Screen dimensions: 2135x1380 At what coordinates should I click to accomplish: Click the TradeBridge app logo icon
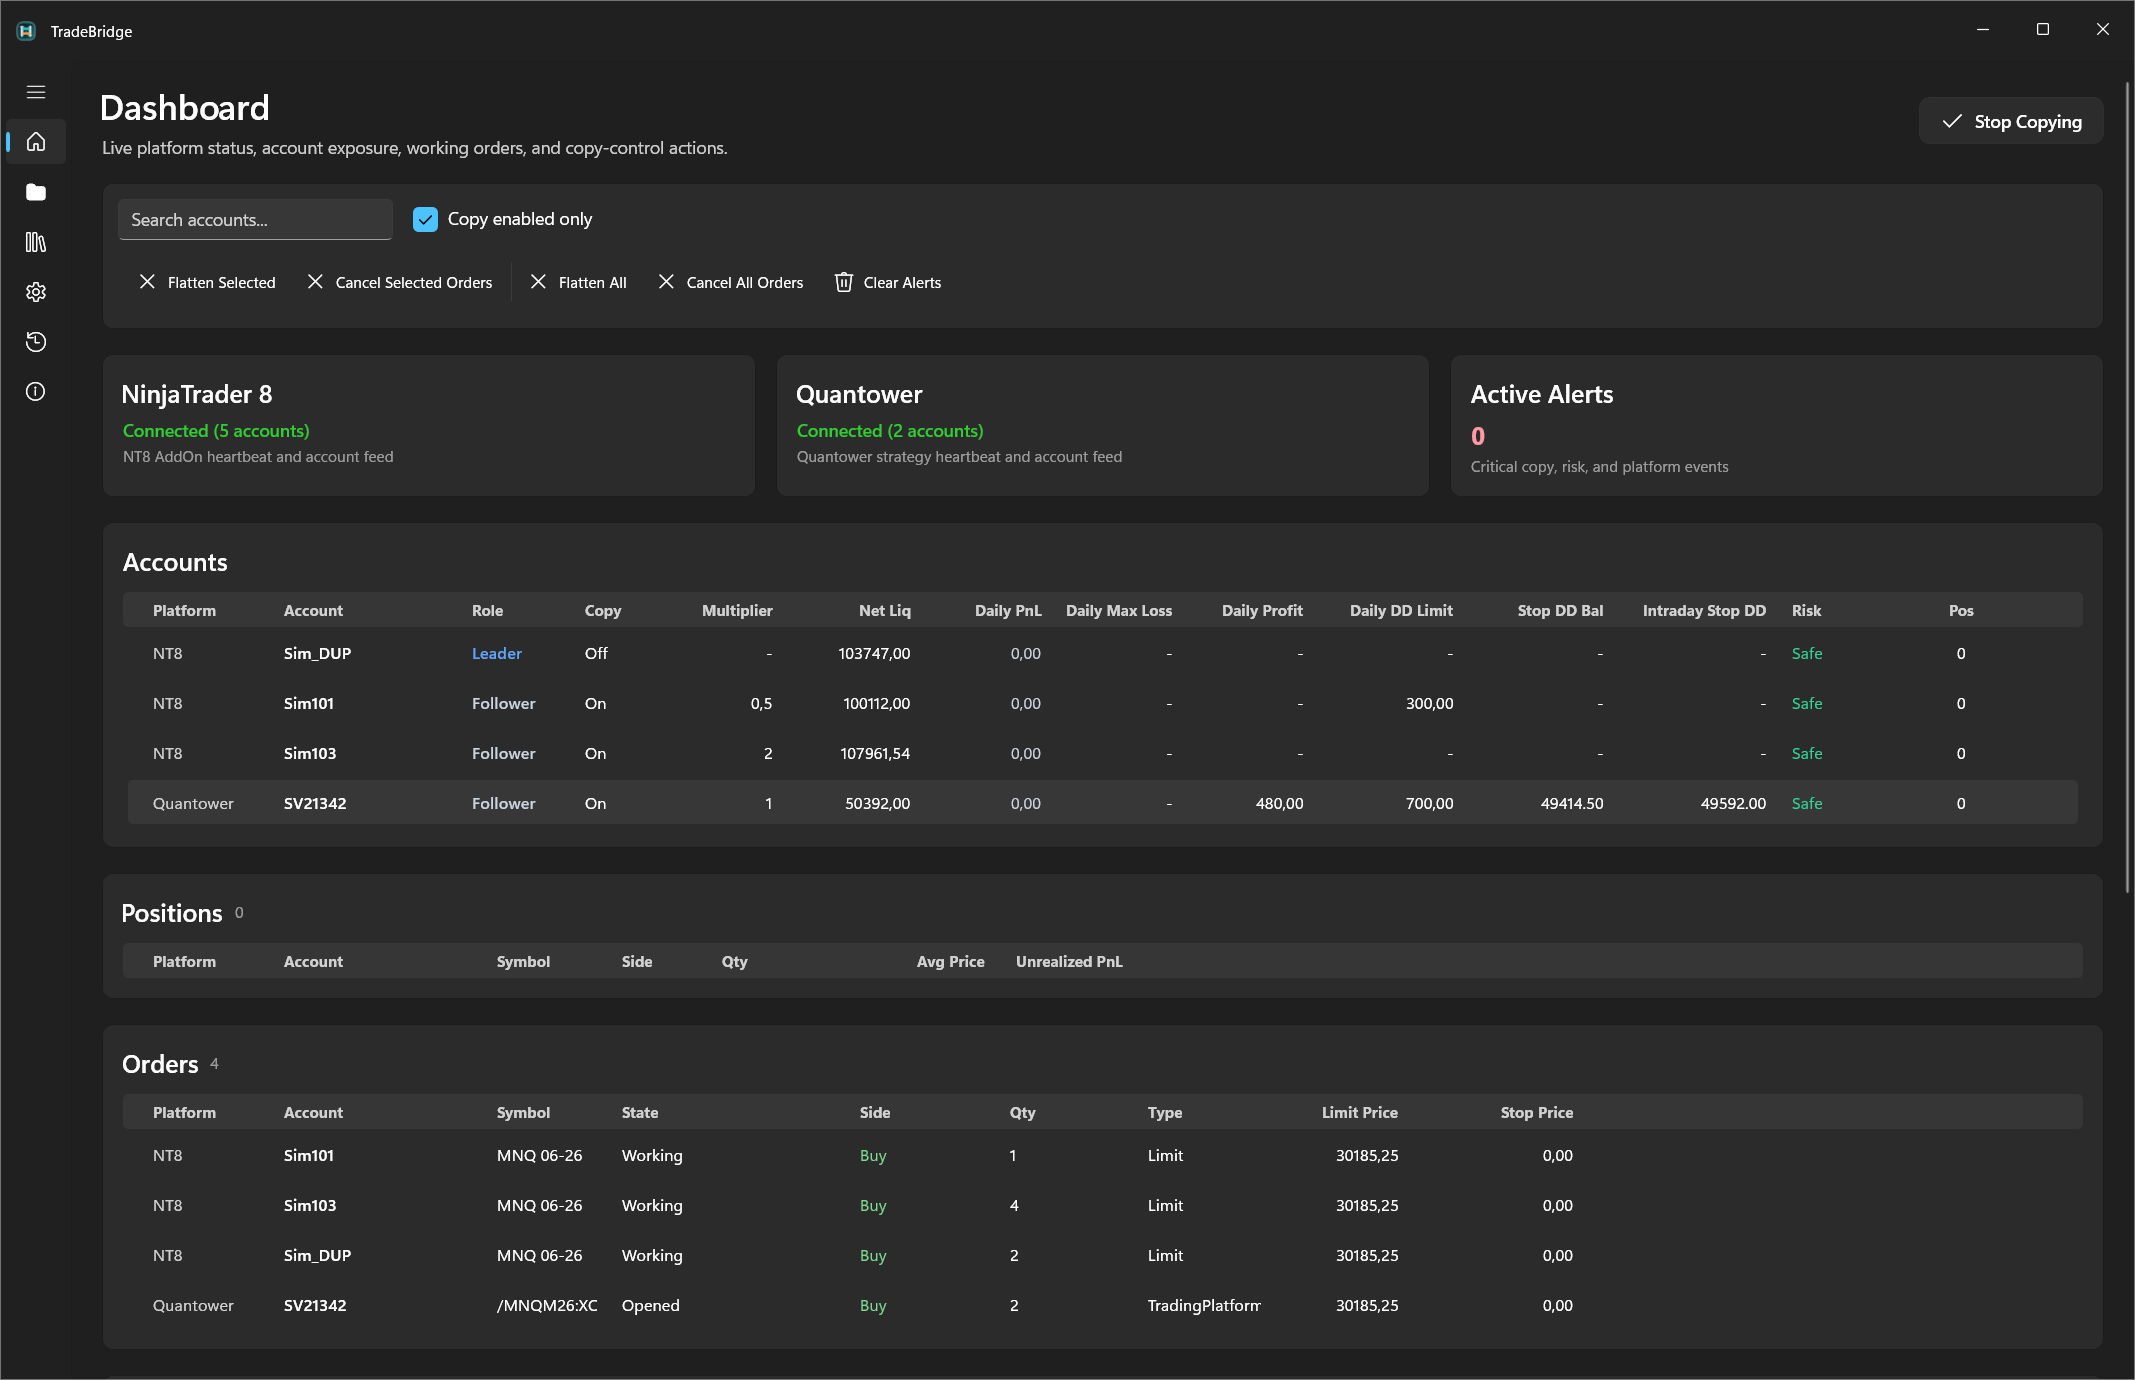pyautogui.click(x=26, y=31)
